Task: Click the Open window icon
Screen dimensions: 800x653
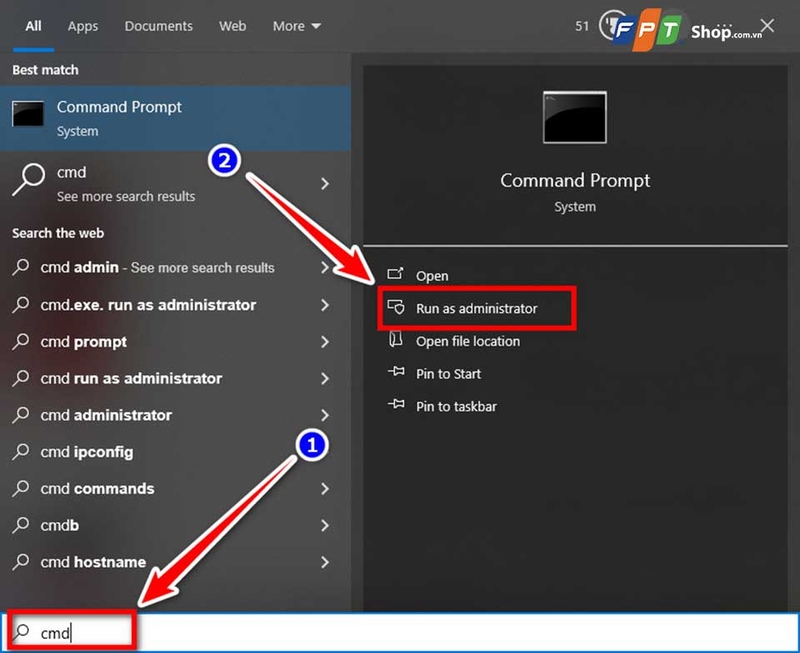Action: (395, 274)
